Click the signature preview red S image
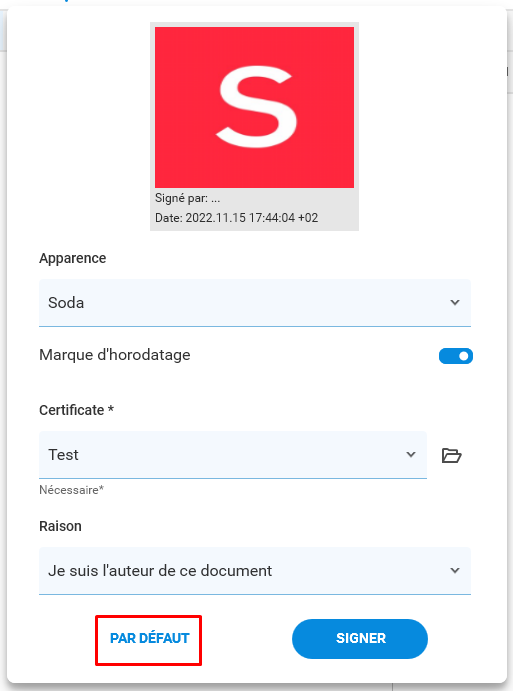The image size is (513, 691). (254, 108)
